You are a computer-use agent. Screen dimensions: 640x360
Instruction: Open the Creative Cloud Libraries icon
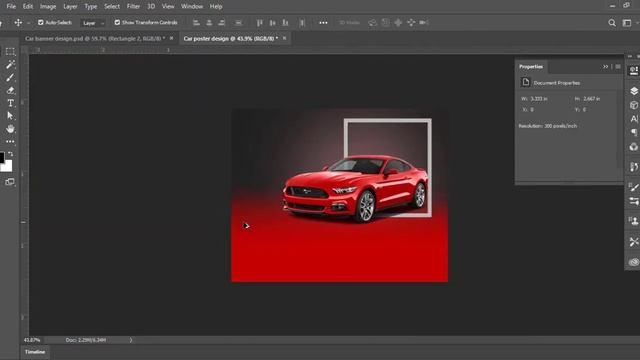coord(634,262)
